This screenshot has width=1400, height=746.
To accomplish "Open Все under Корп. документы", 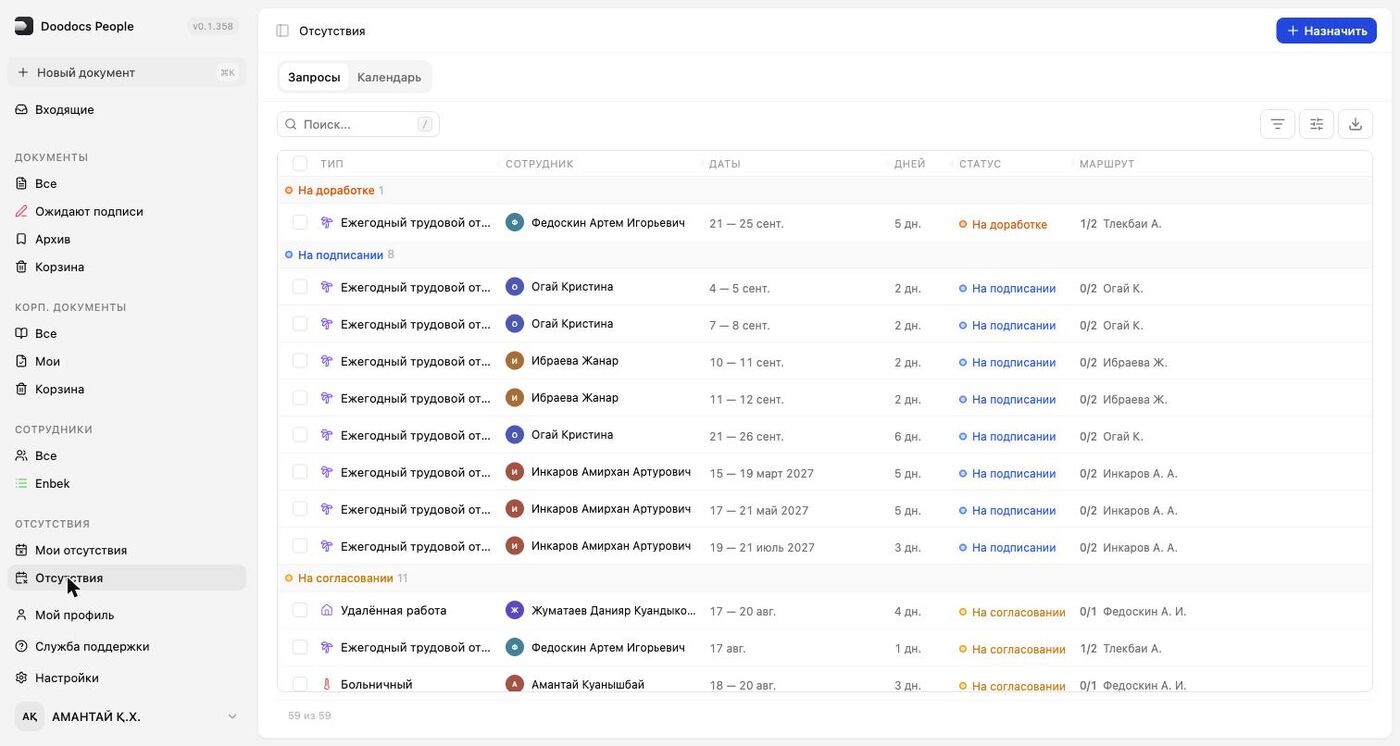I will point(126,333).
